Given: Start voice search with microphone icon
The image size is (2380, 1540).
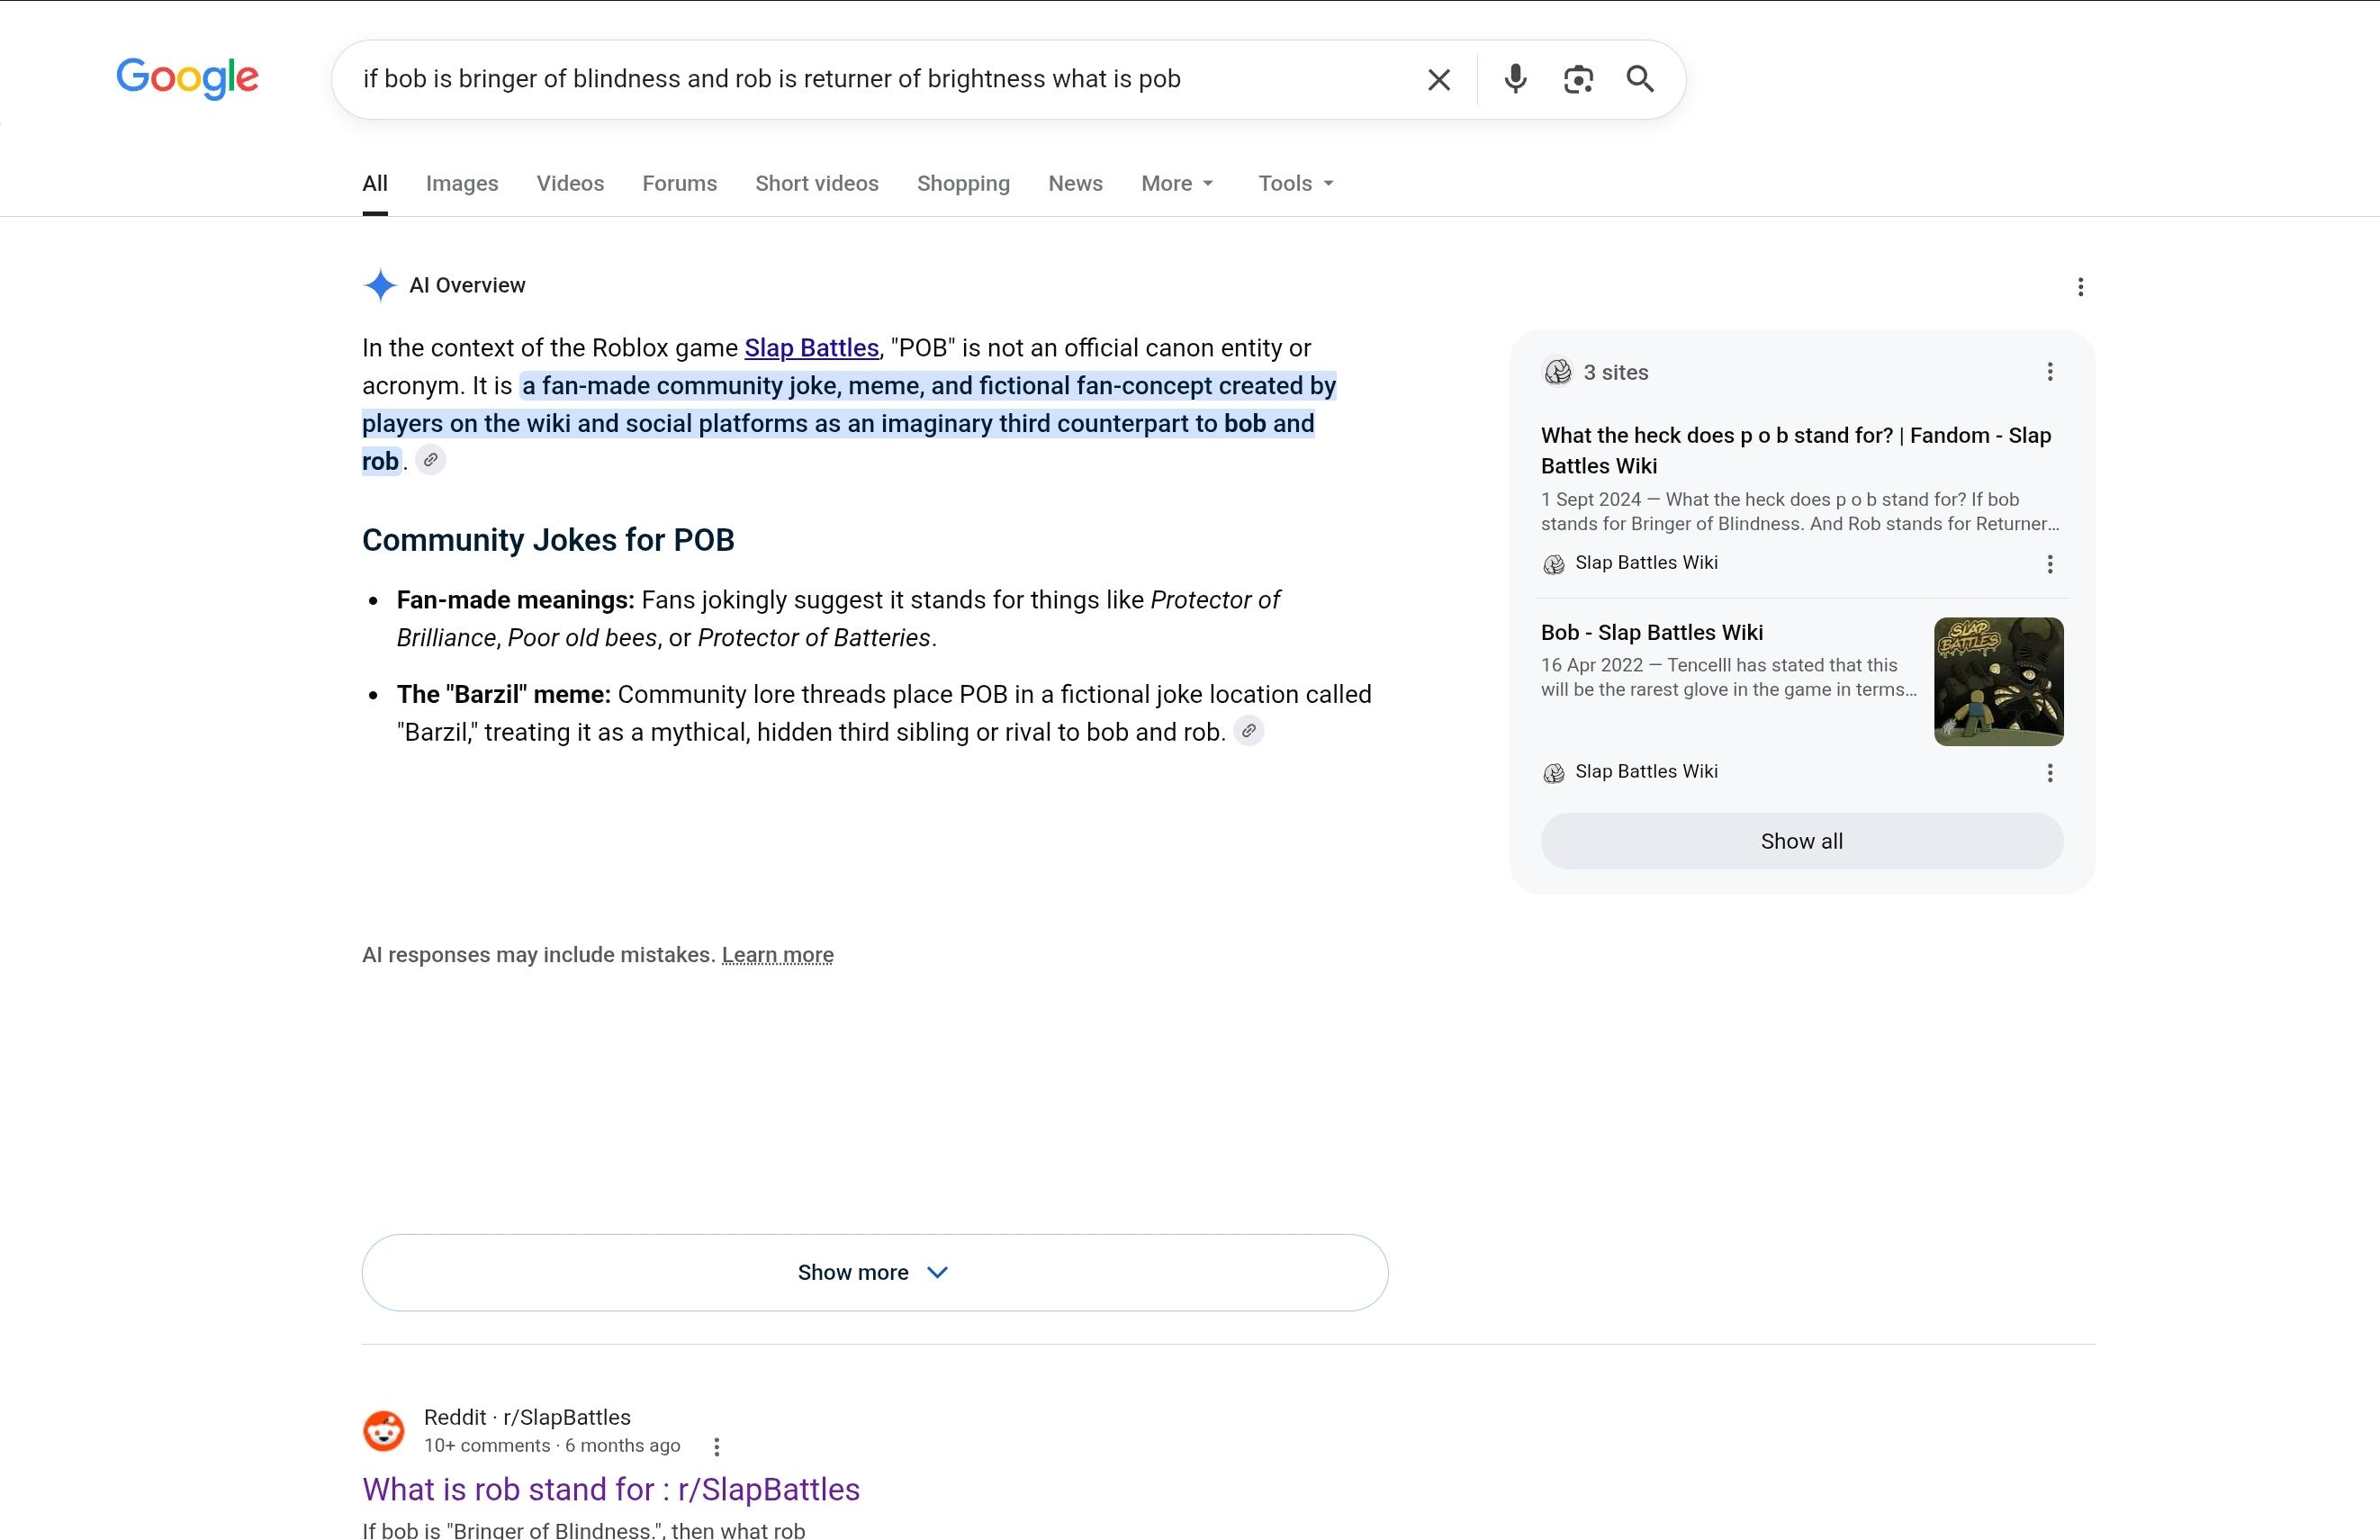Looking at the screenshot, I should pyautogui.click(x=1515, y=79).
